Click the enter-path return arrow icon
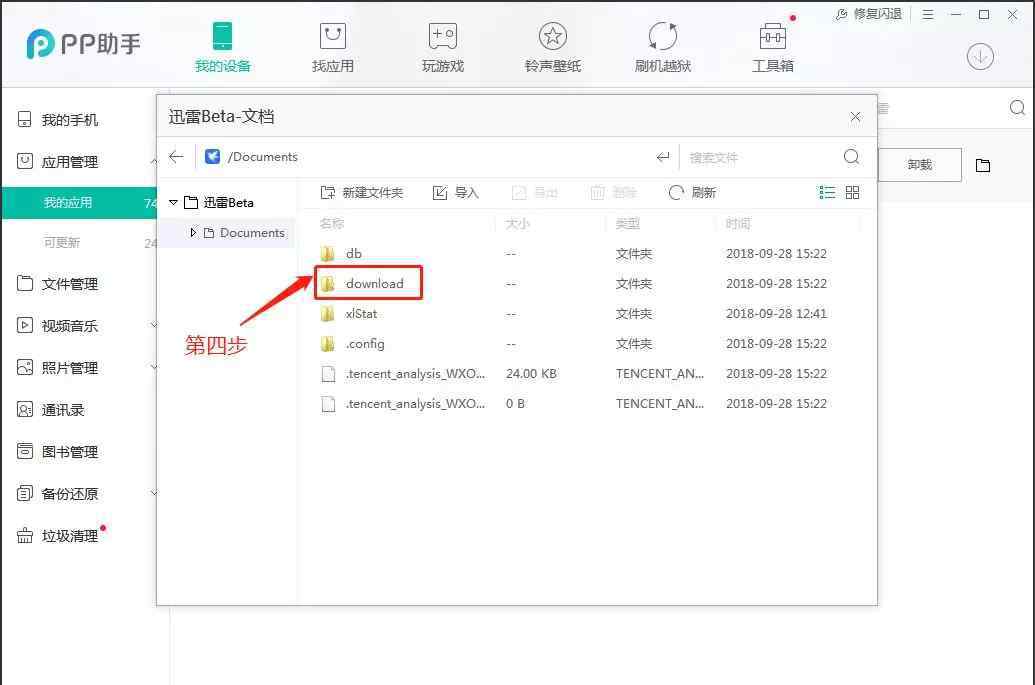 coord(663,157)
